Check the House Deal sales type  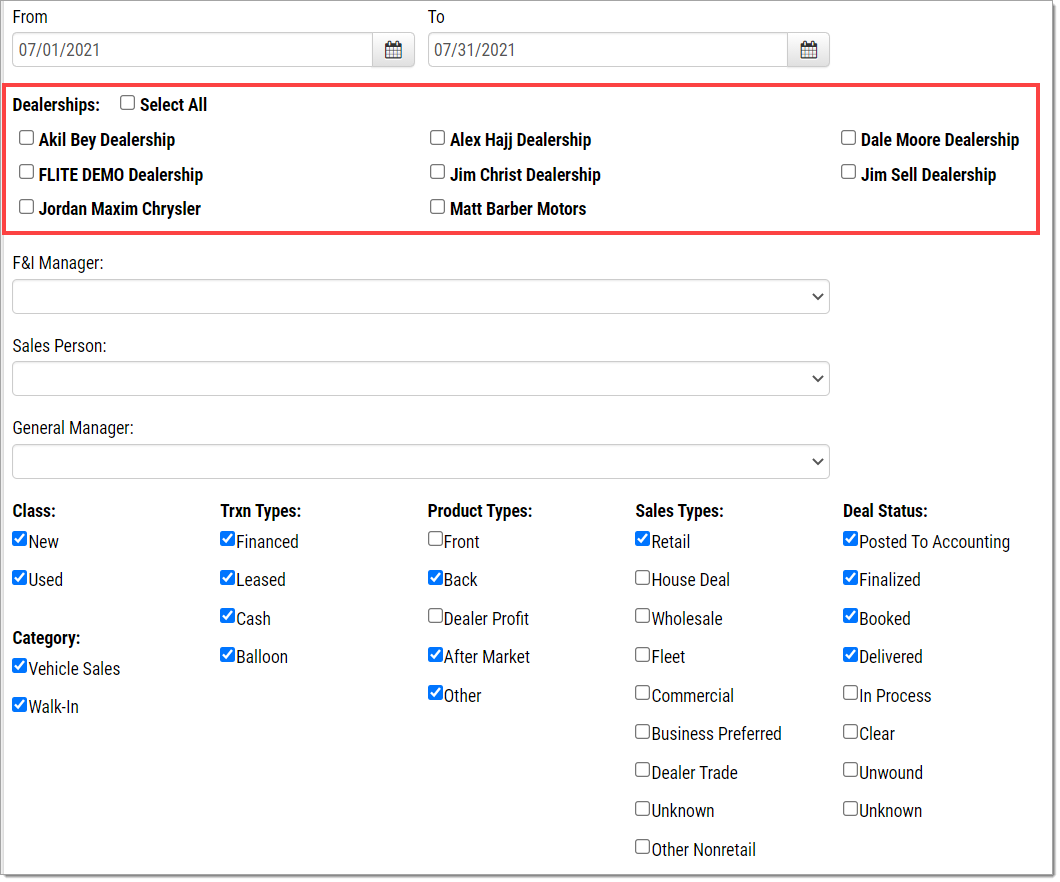(x=642, y=578)
